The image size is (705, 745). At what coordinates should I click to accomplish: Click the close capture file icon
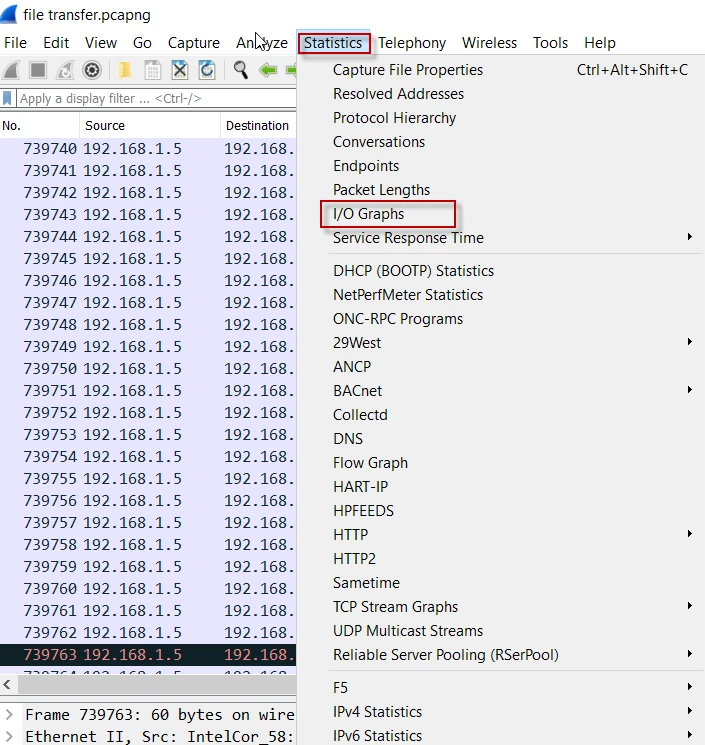coord(180,70)
